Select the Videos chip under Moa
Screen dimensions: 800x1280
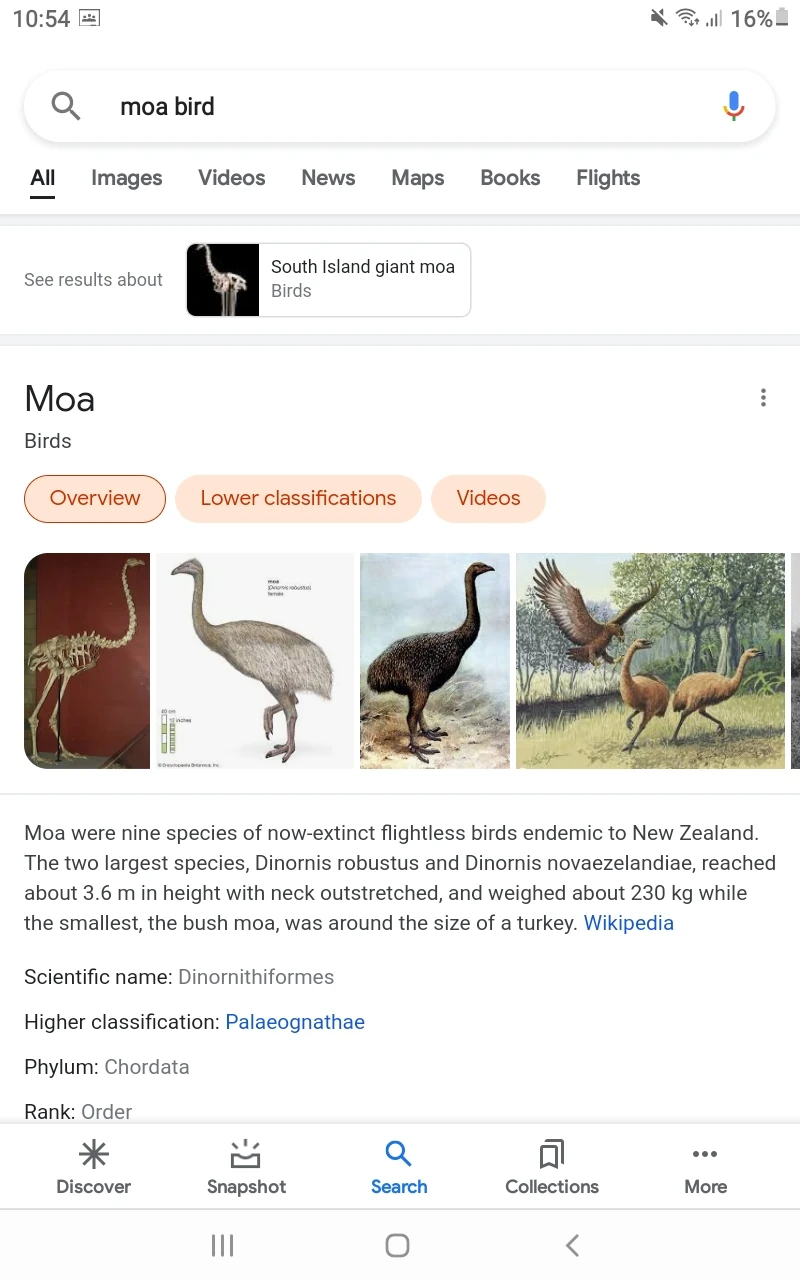(x=488, y=498)
